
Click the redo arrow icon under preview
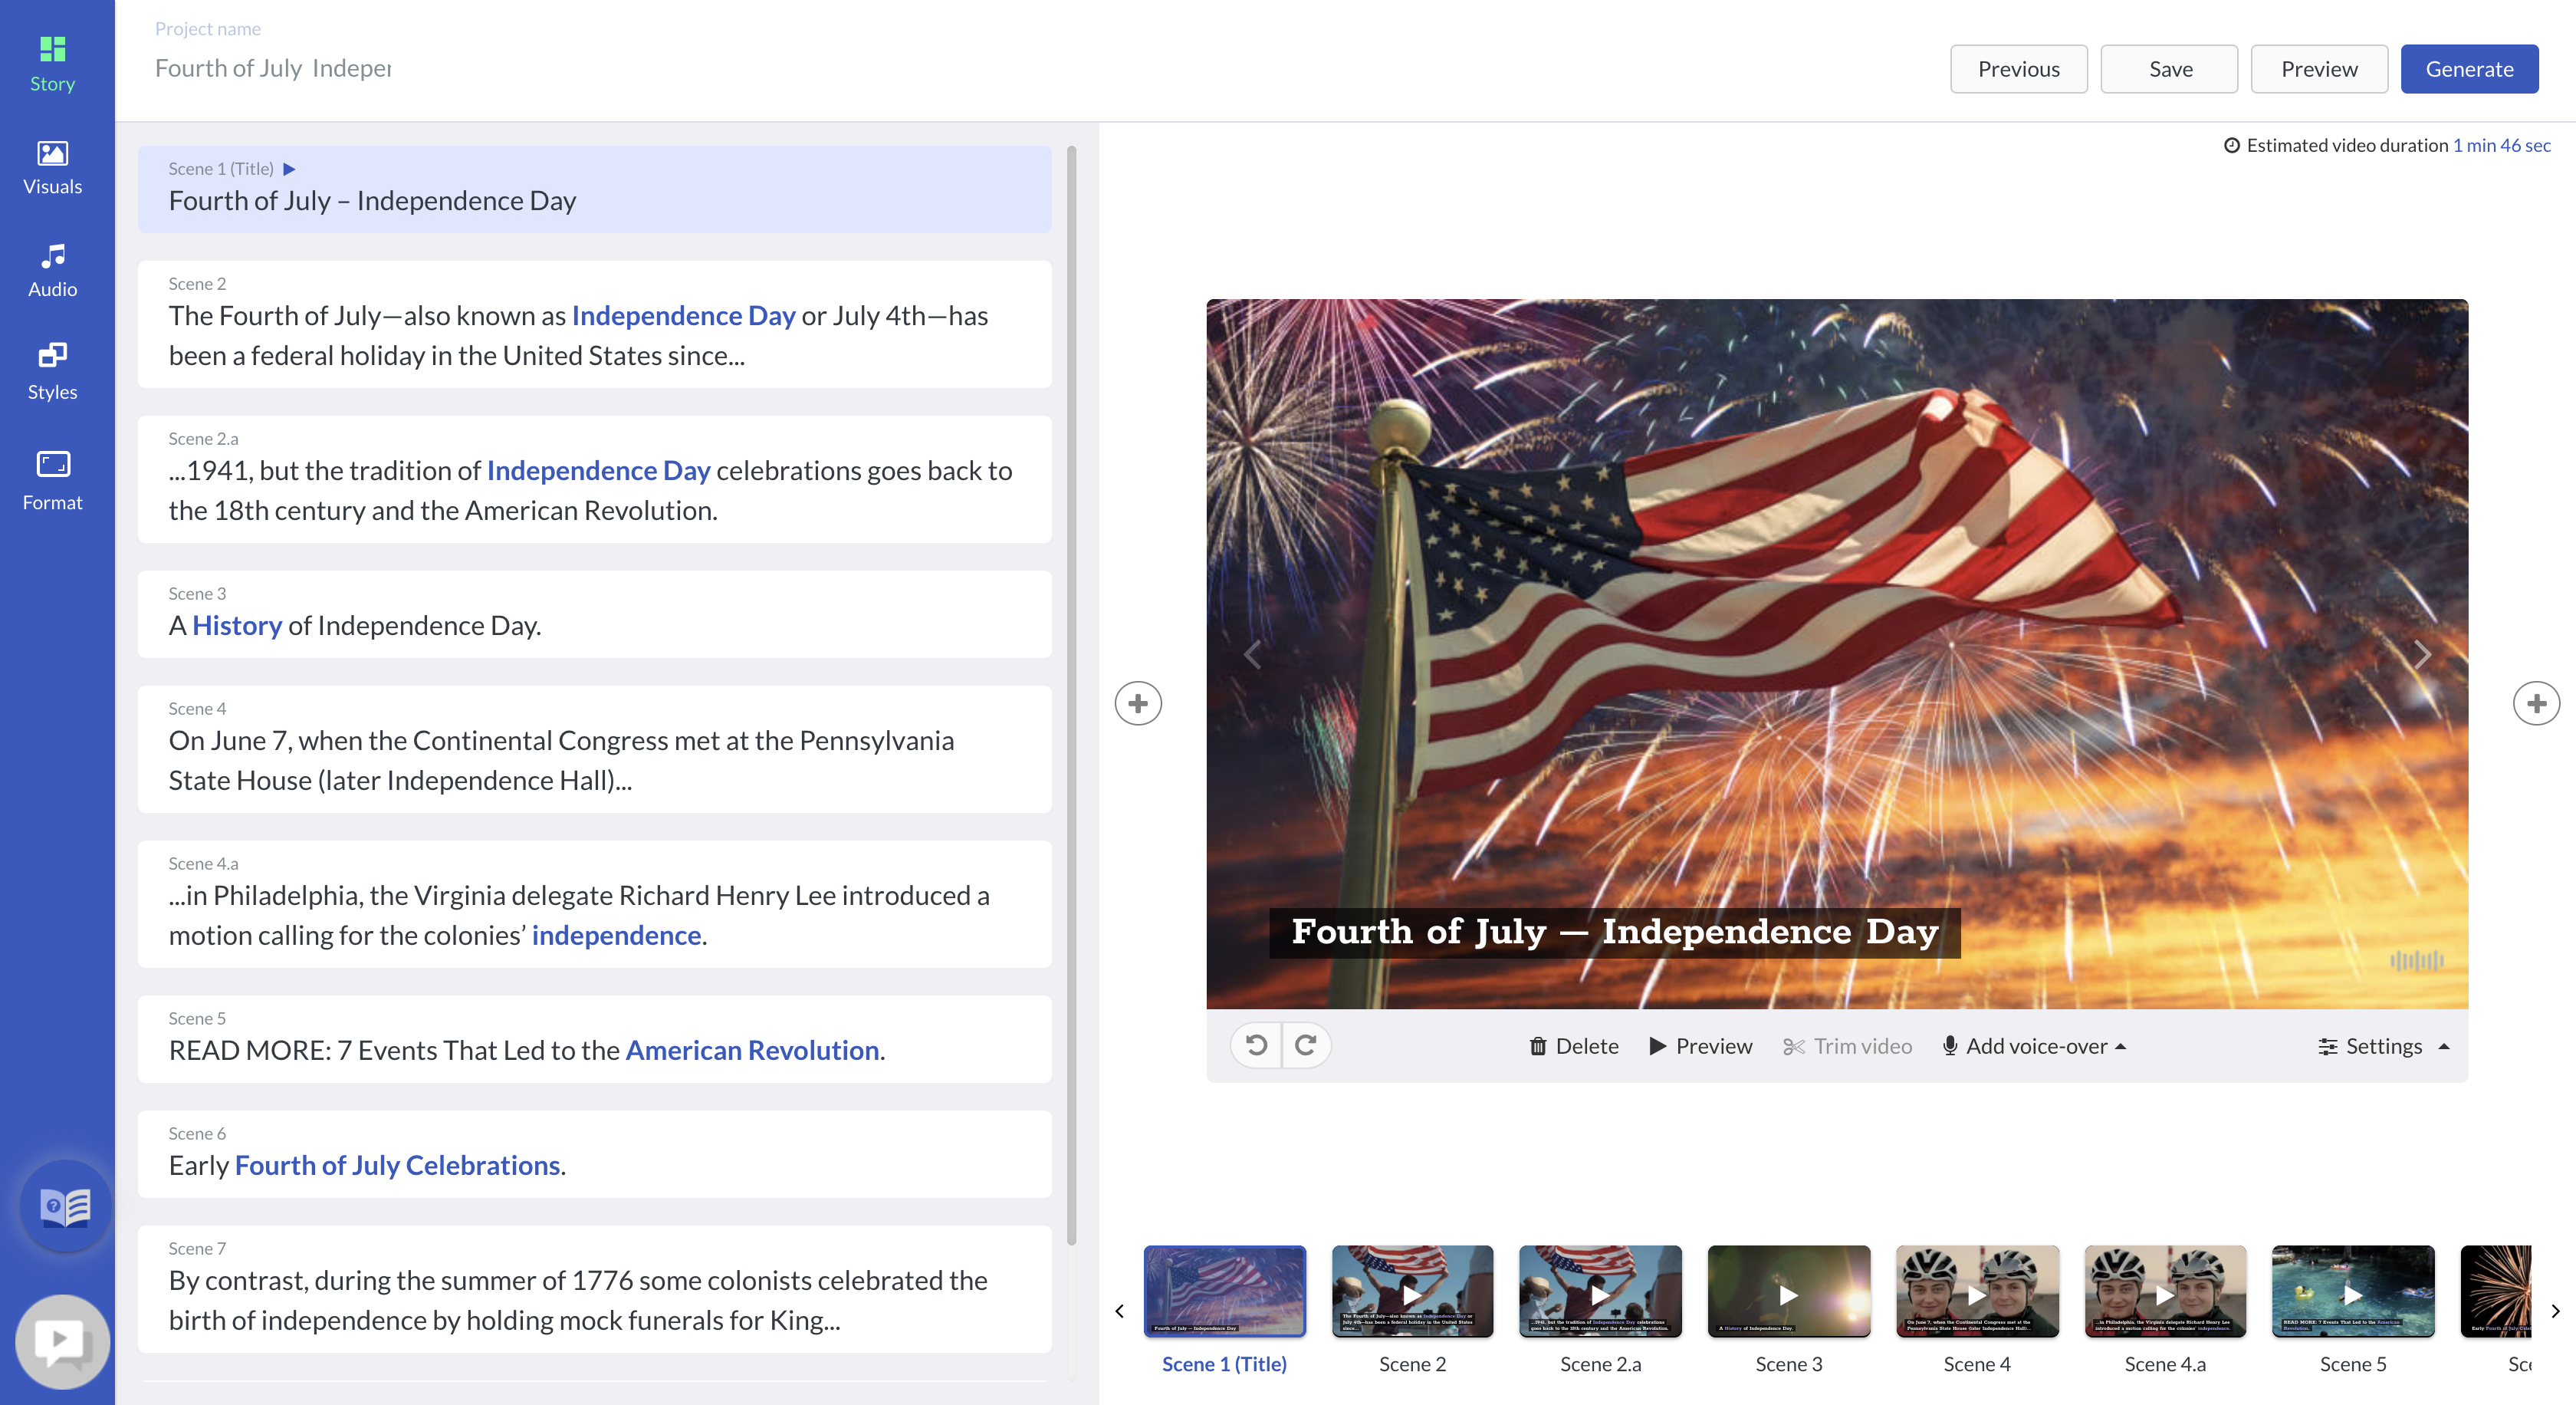tap(1305, 1045)
